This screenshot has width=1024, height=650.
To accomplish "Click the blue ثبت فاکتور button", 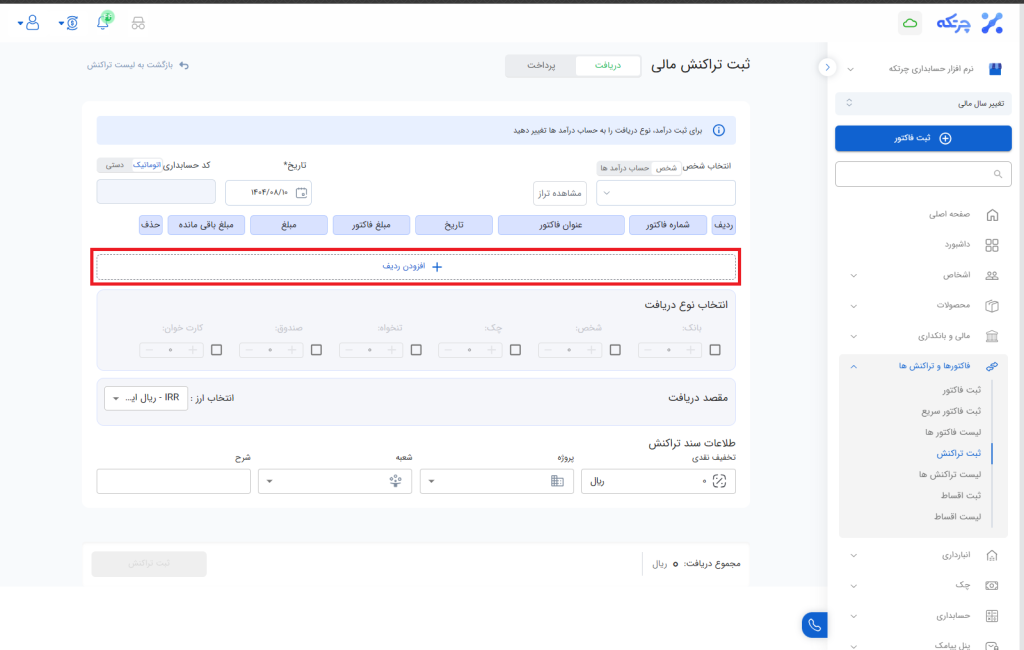I will tap(923, 138).
